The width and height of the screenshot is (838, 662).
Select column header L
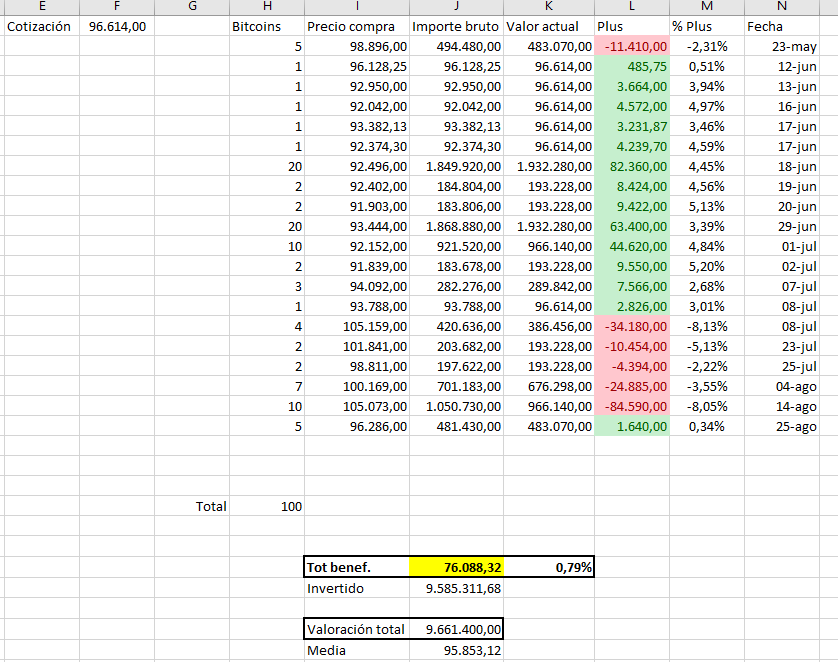coord(632,7)
